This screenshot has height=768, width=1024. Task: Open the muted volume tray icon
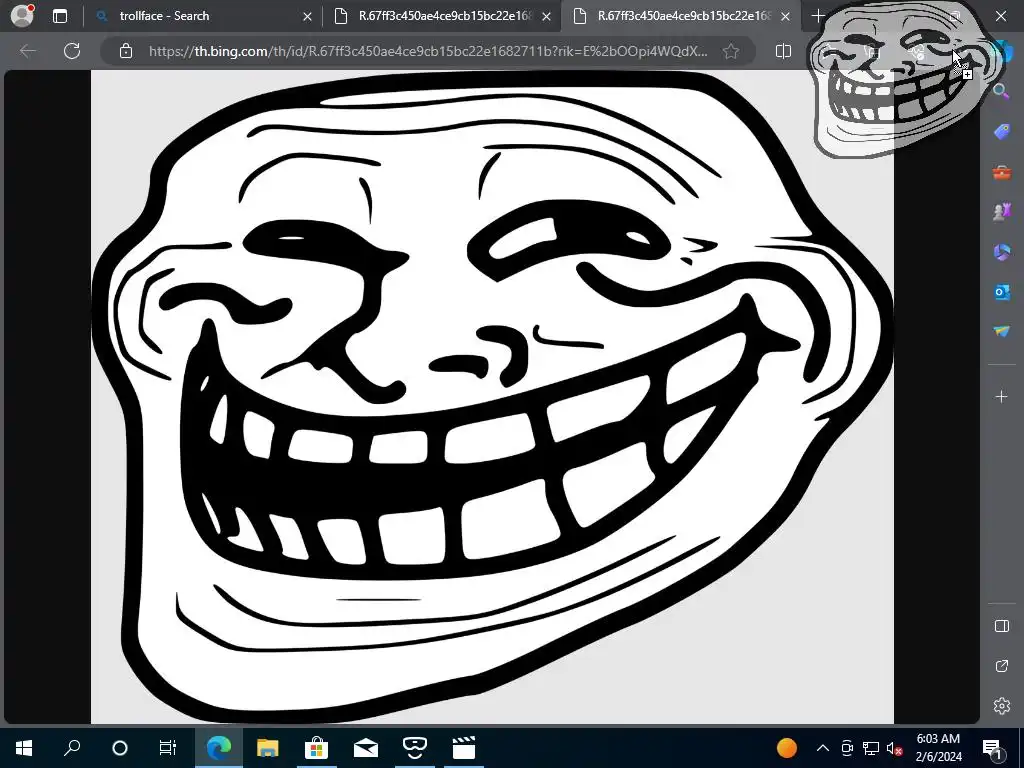coord(895,748)
